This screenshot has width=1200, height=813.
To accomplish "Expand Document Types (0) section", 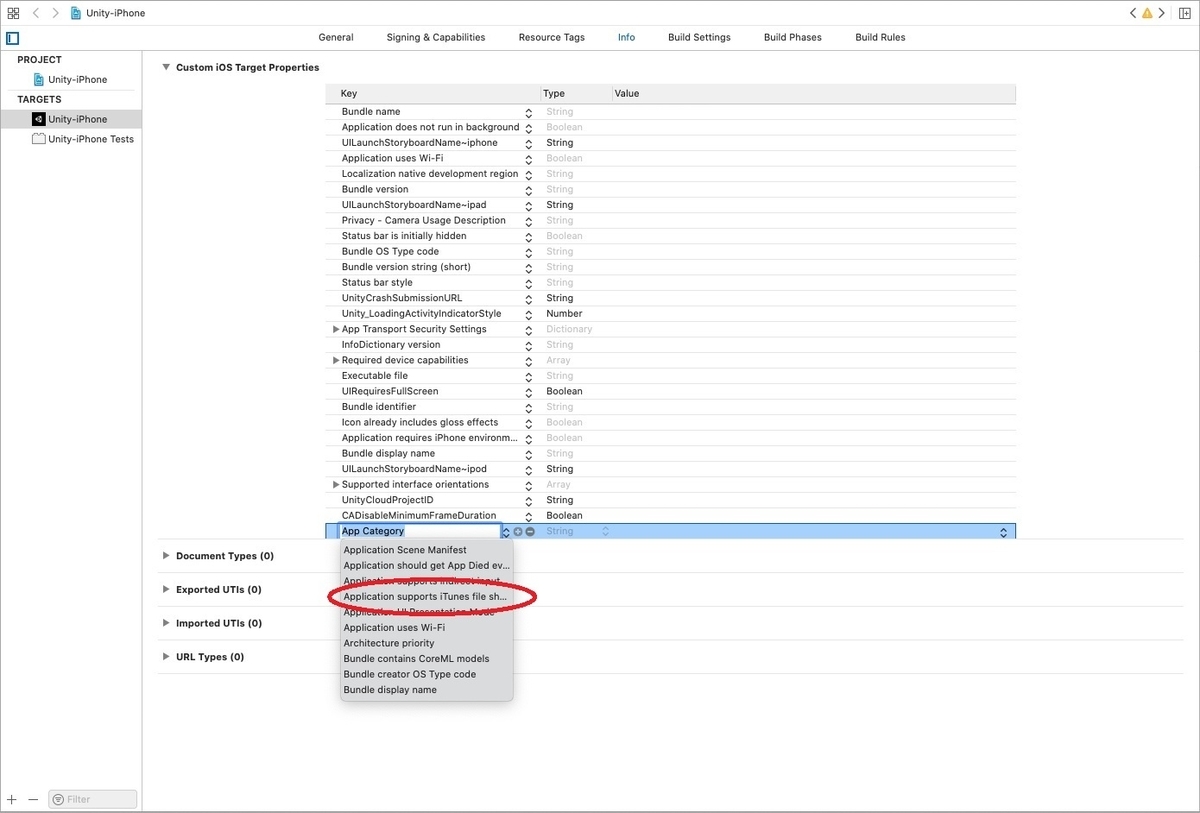I will coord(166,556).
